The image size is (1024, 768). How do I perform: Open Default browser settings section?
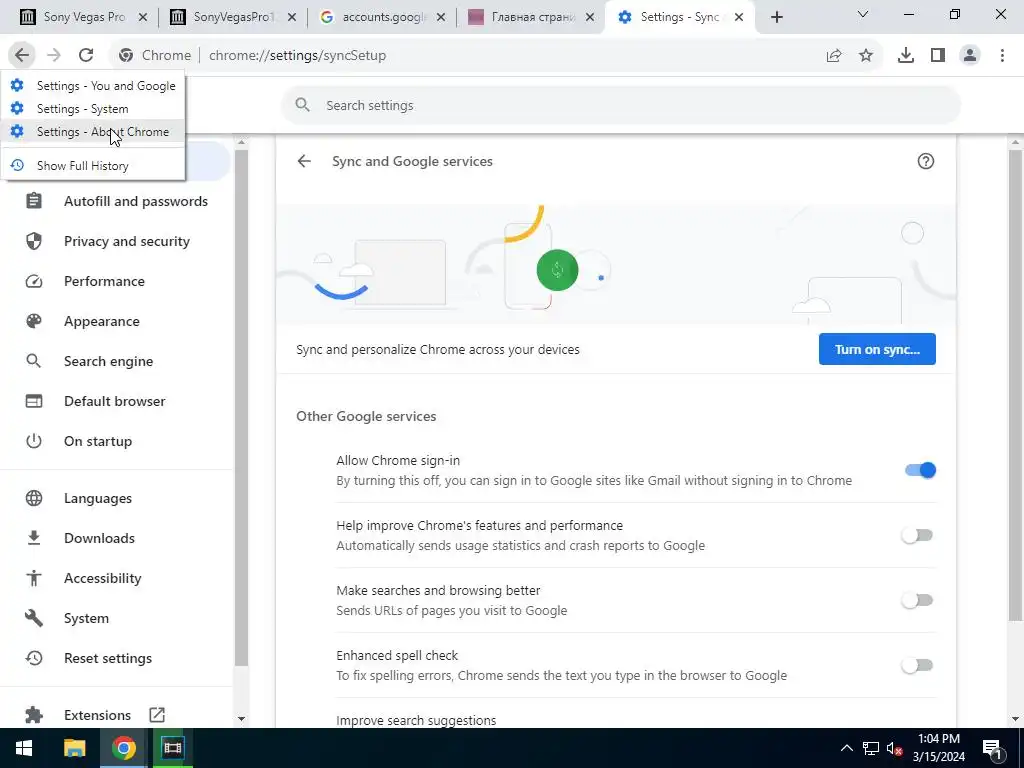tap(116, 401)
